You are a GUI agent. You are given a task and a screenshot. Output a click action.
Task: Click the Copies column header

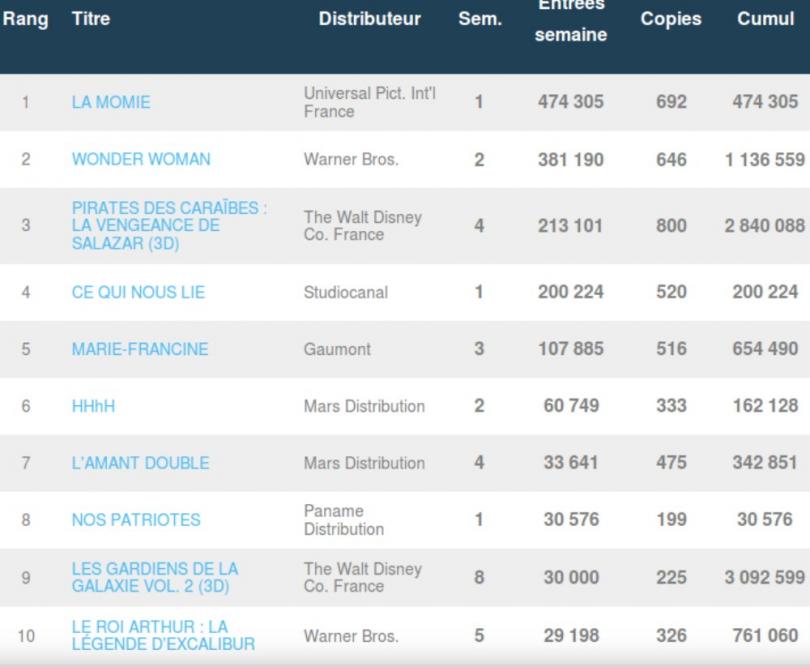coord(671,19)
